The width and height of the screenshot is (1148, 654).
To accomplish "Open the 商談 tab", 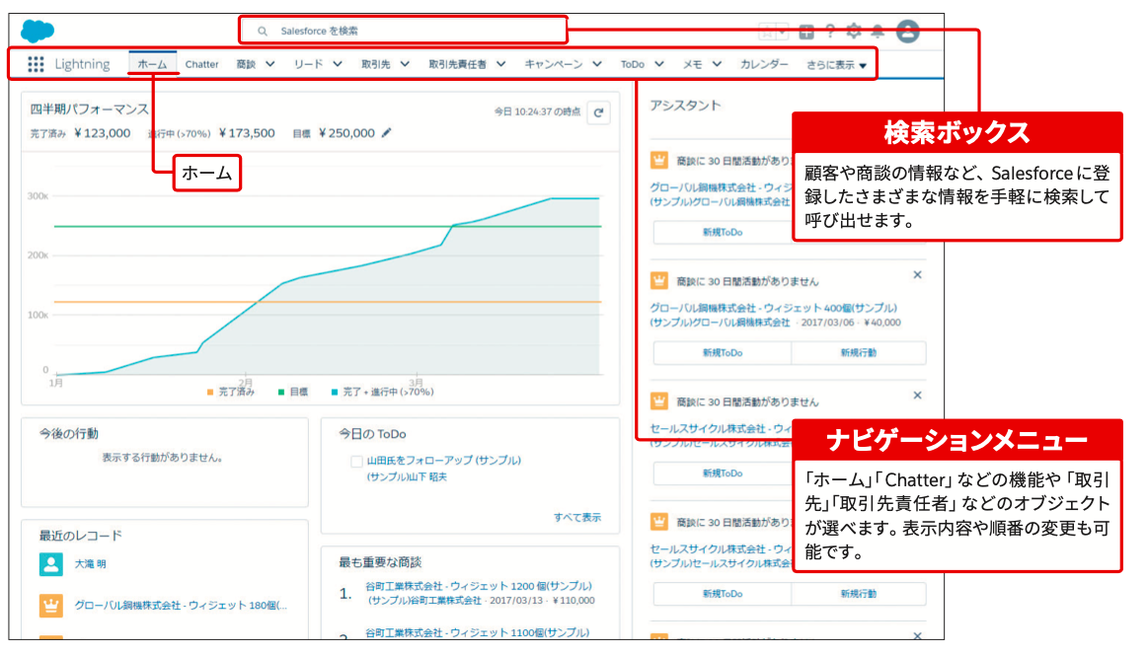I will [x=246, y=64].
